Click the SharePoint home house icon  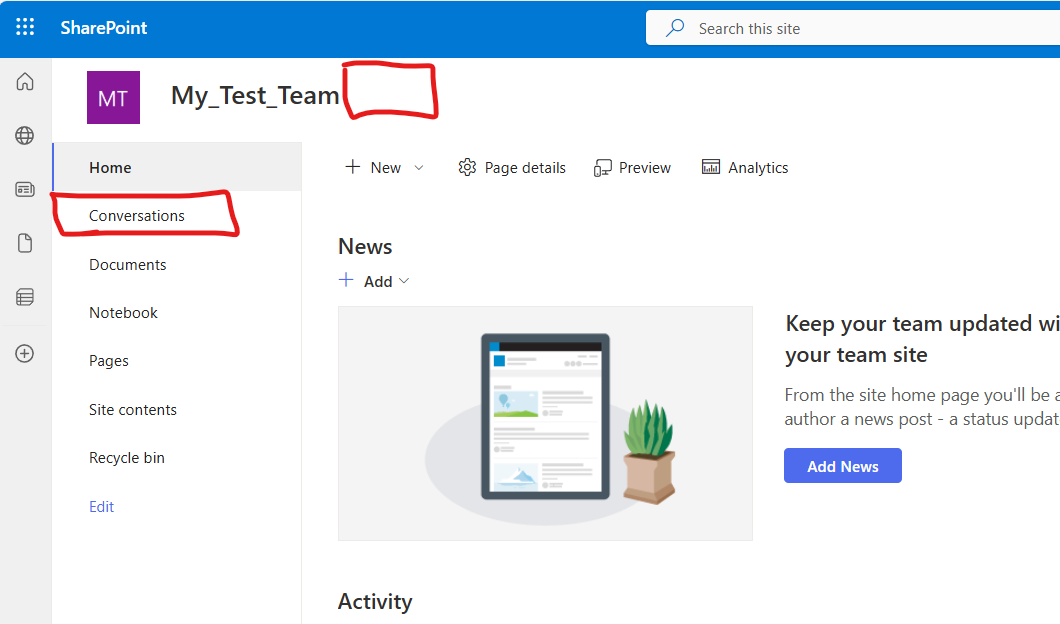point(25,82)
